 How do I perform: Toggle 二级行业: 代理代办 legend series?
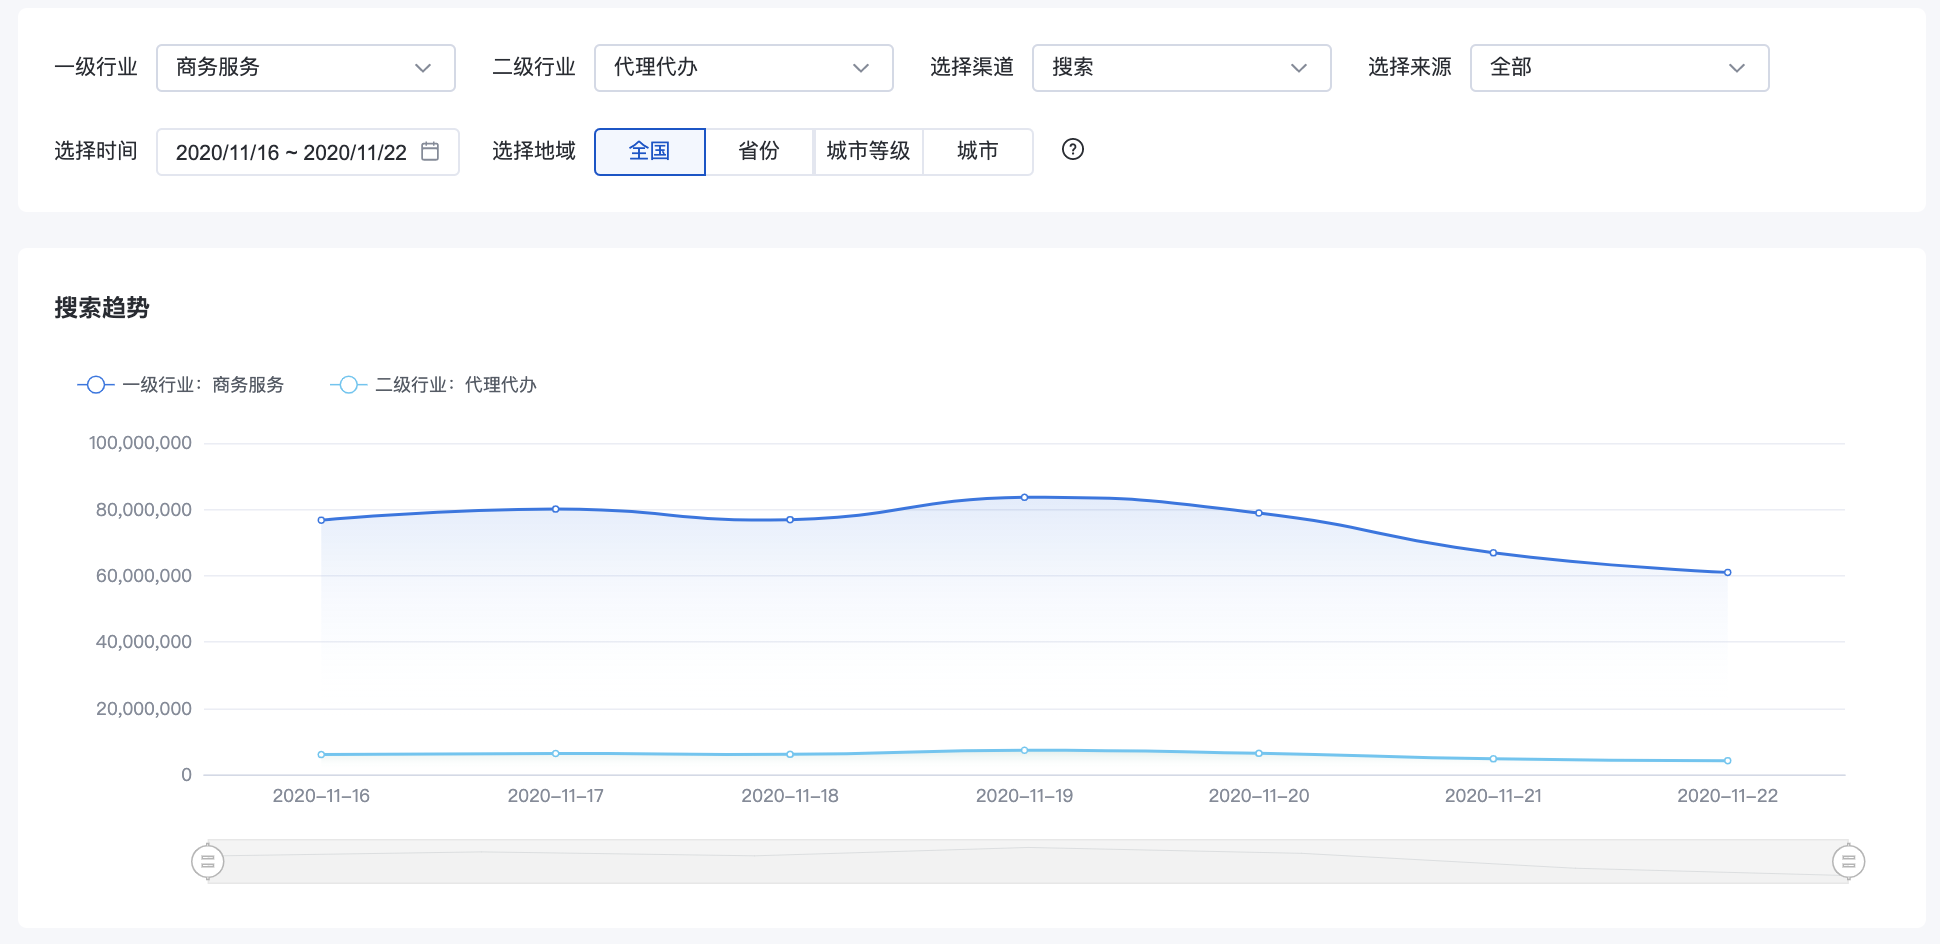[433, 385]
